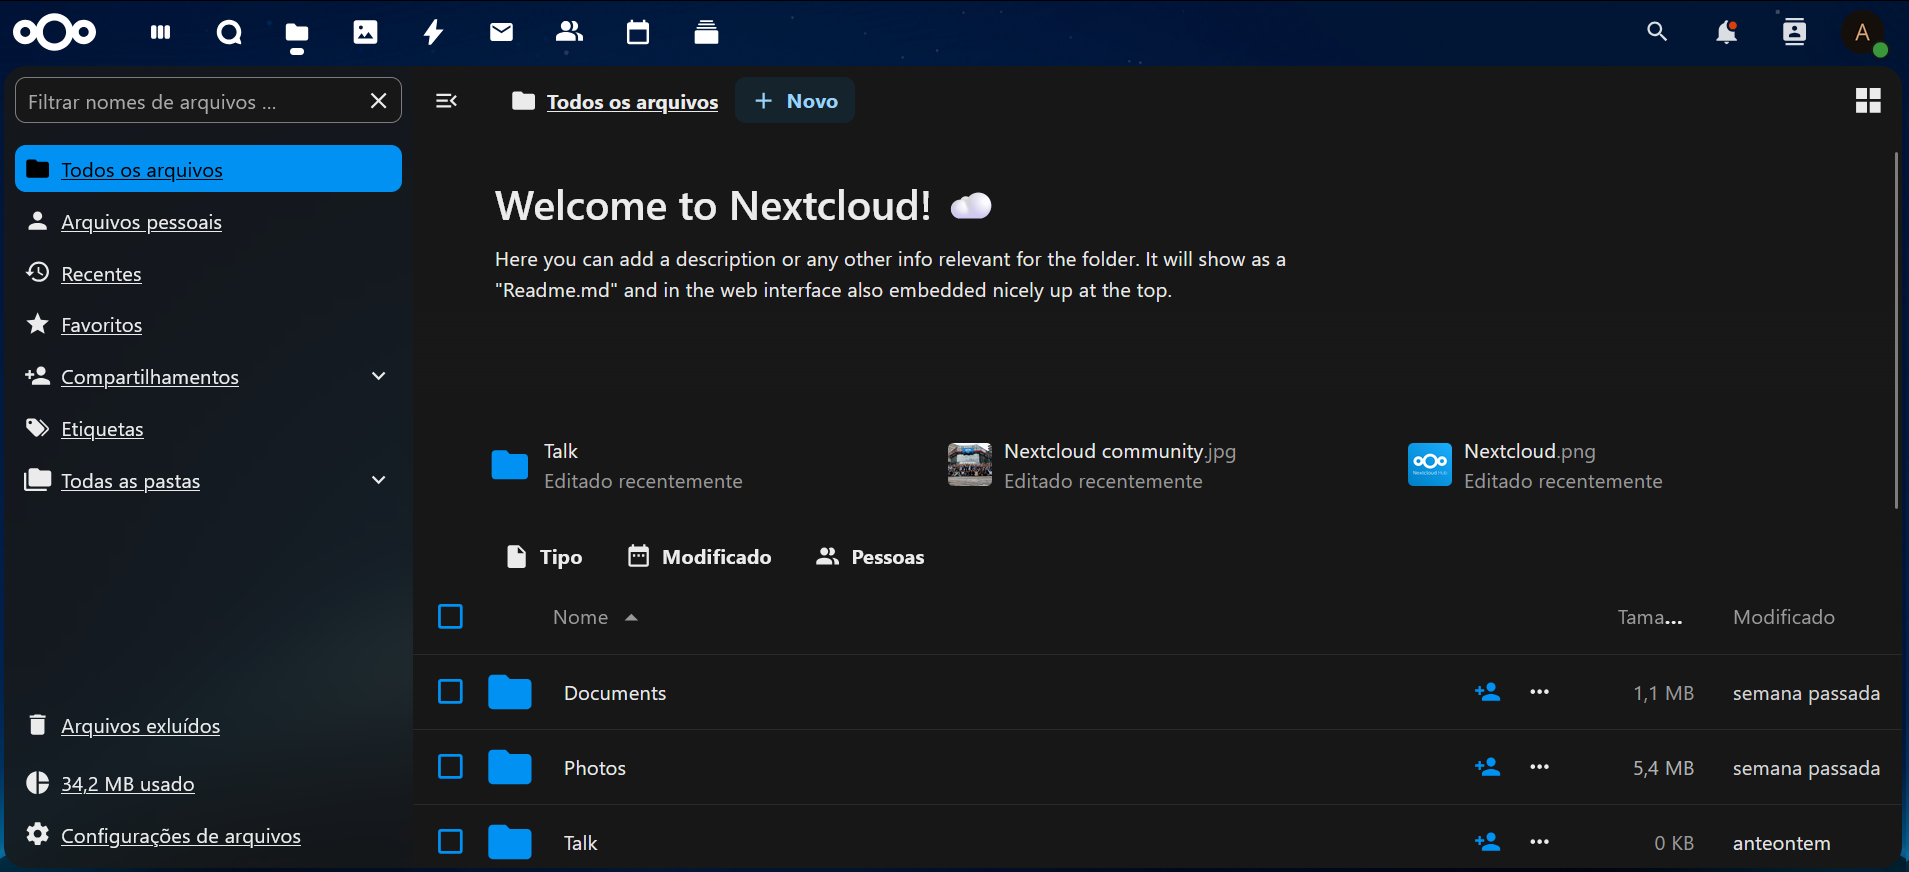
Task: Click the 5,4 MB size value
Action: [x=1663, y=768]
